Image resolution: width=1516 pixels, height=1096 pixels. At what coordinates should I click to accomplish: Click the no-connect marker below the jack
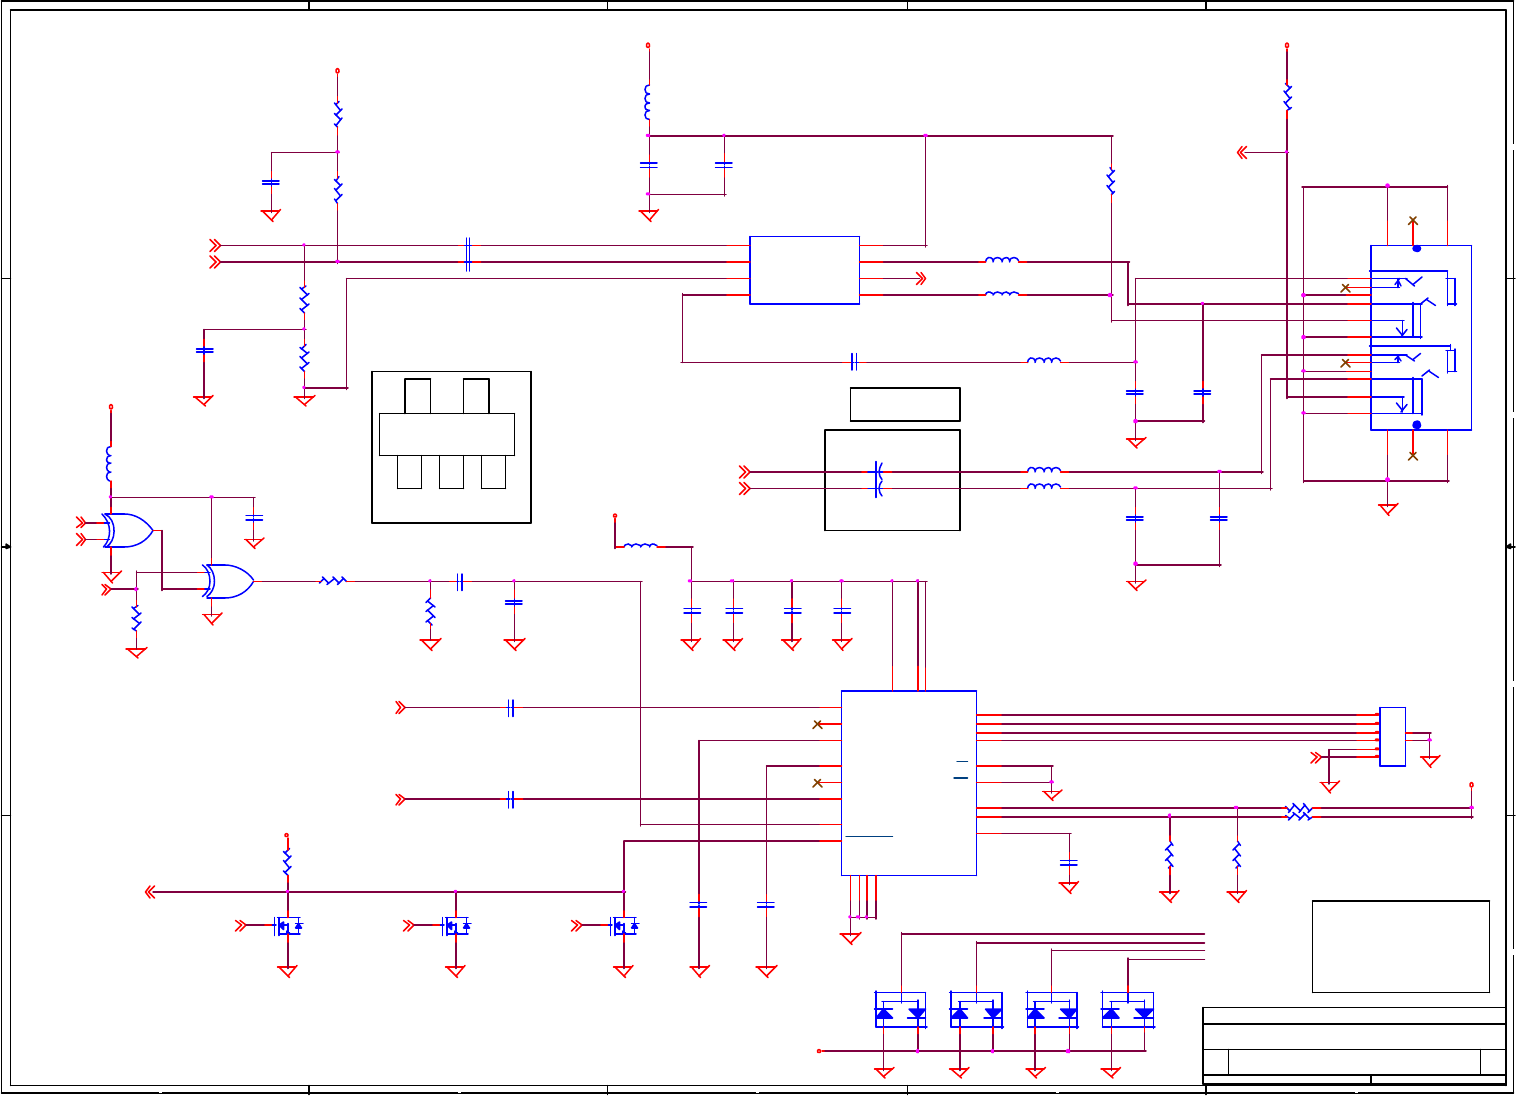1413,456
